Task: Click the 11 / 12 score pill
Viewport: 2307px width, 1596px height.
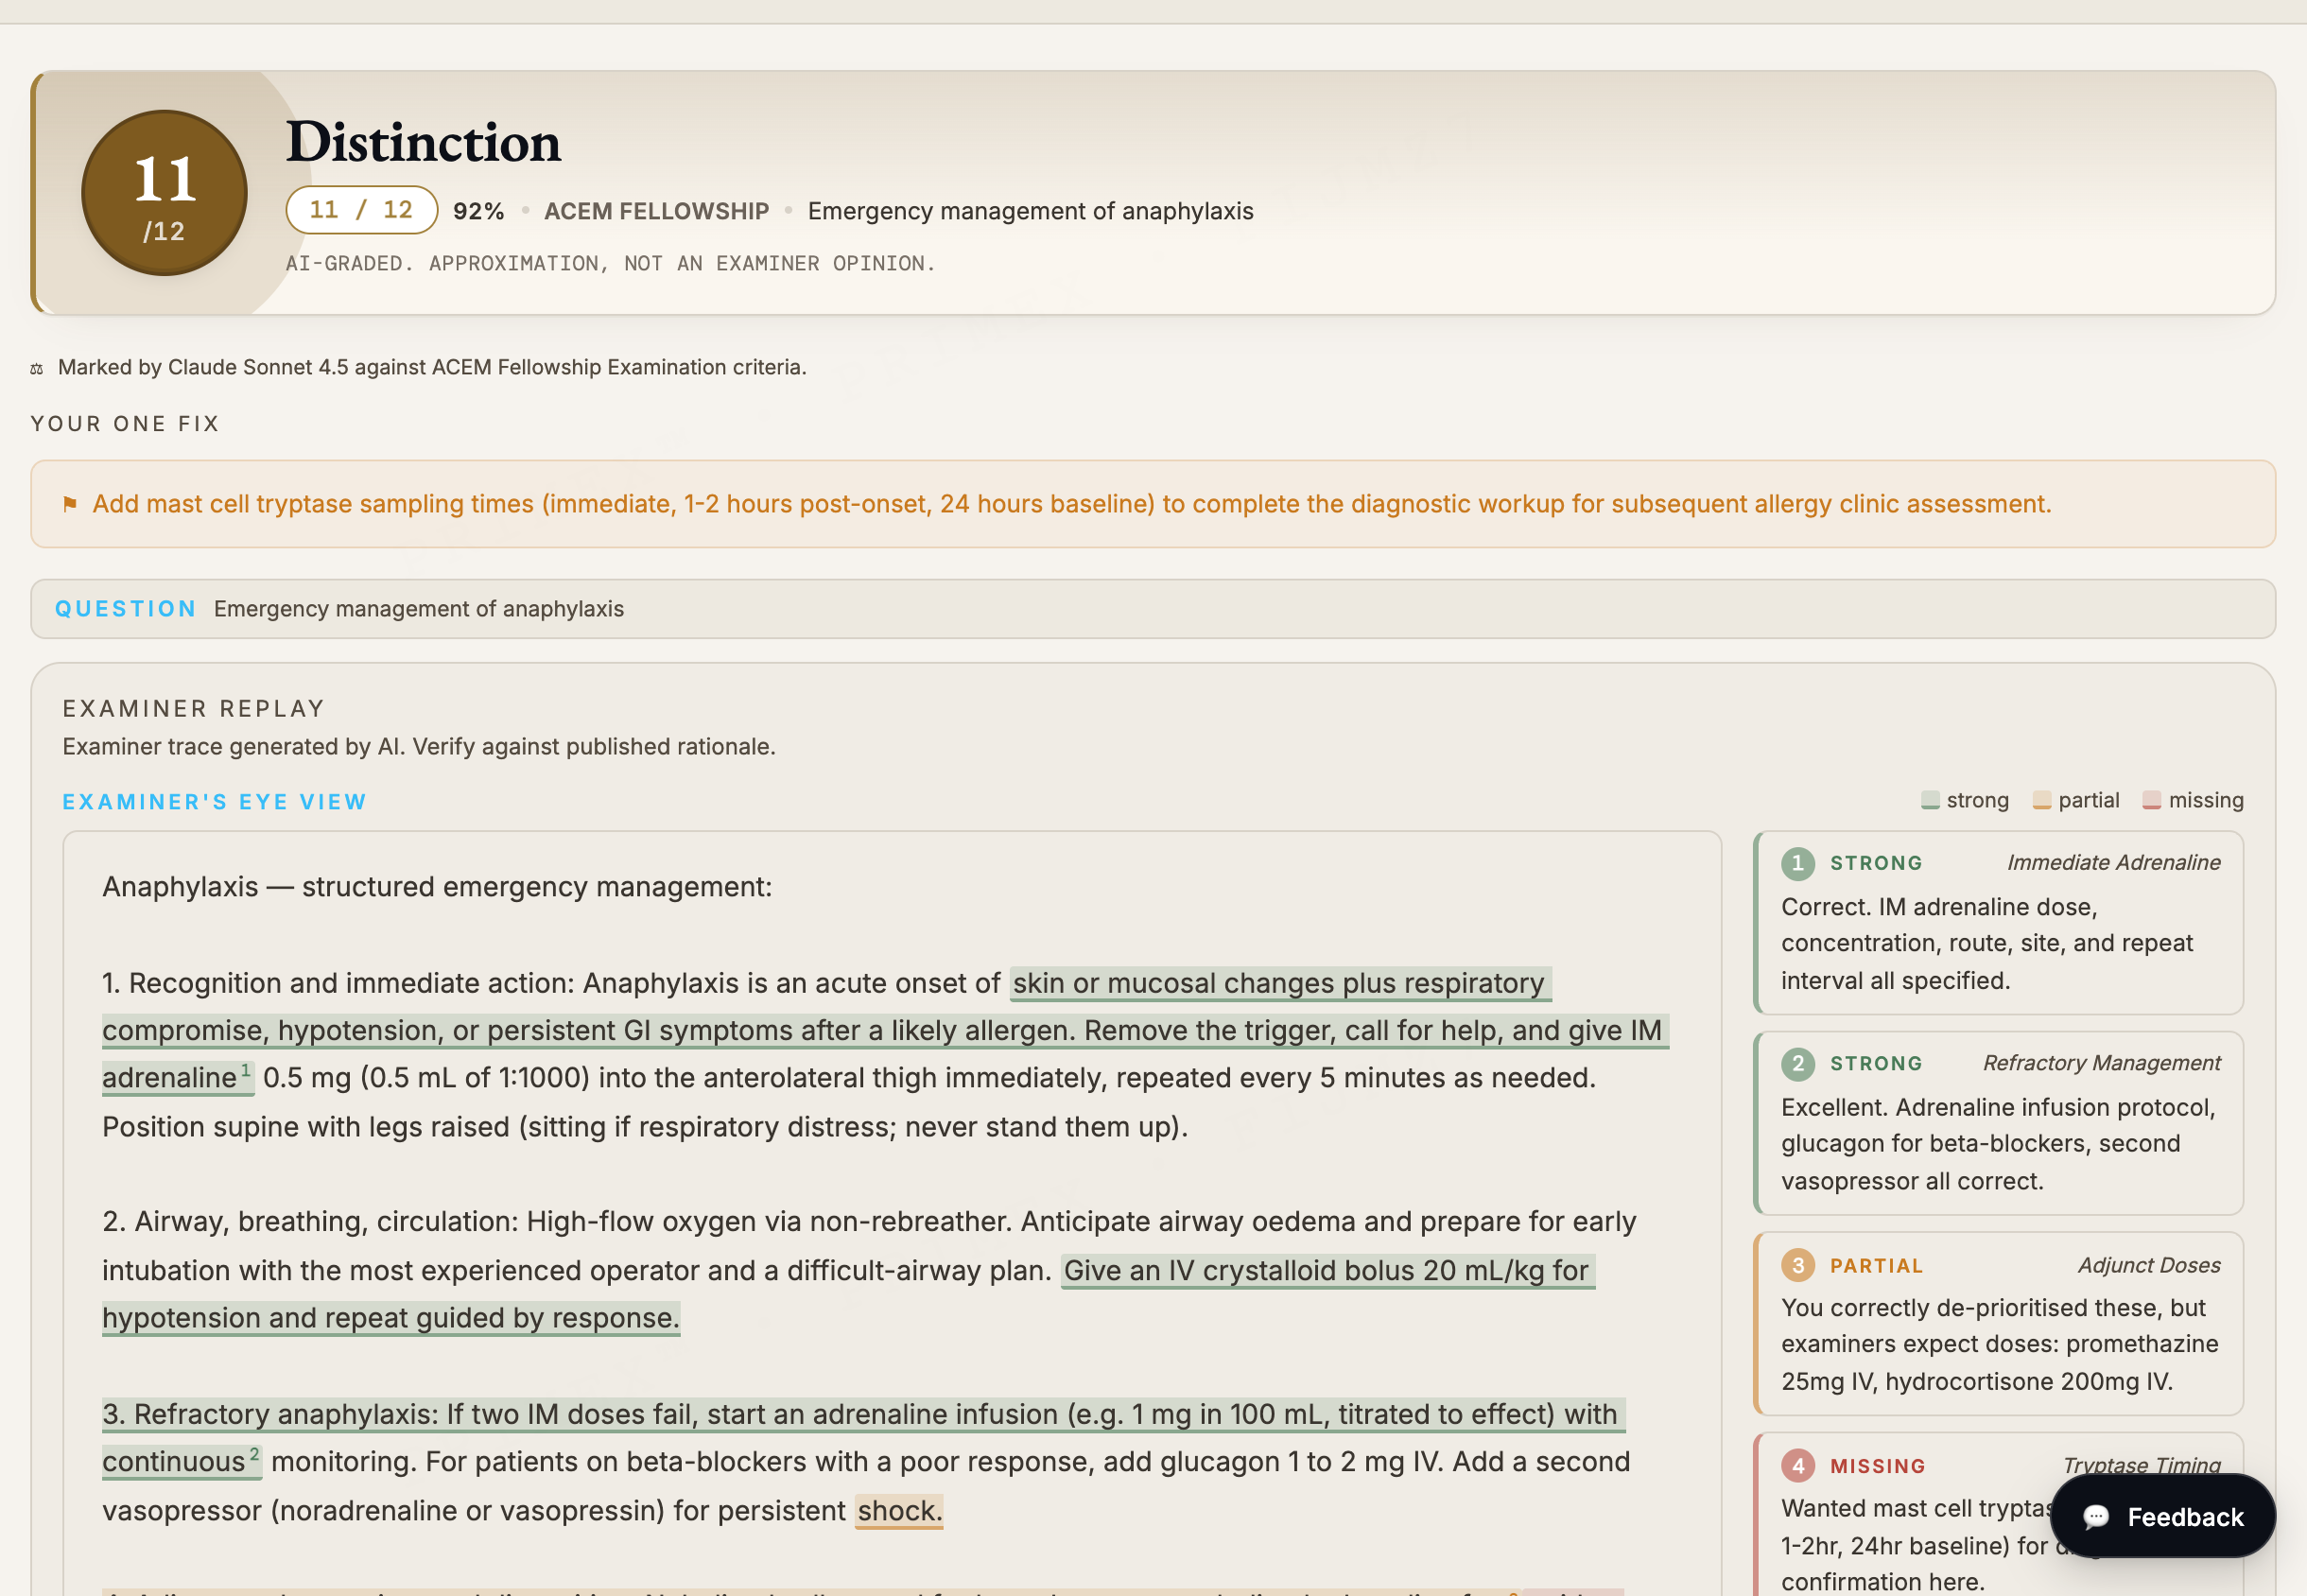Action: pyautogui.click(x=361, y=210)
